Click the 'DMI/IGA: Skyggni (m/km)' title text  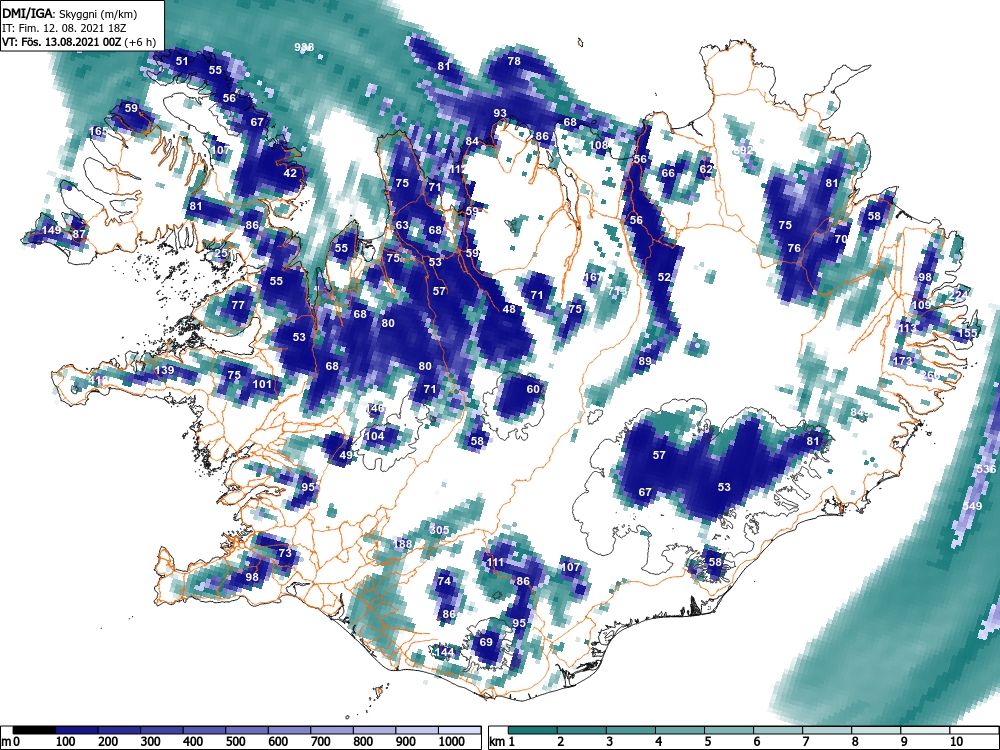(x=70, y=14)
